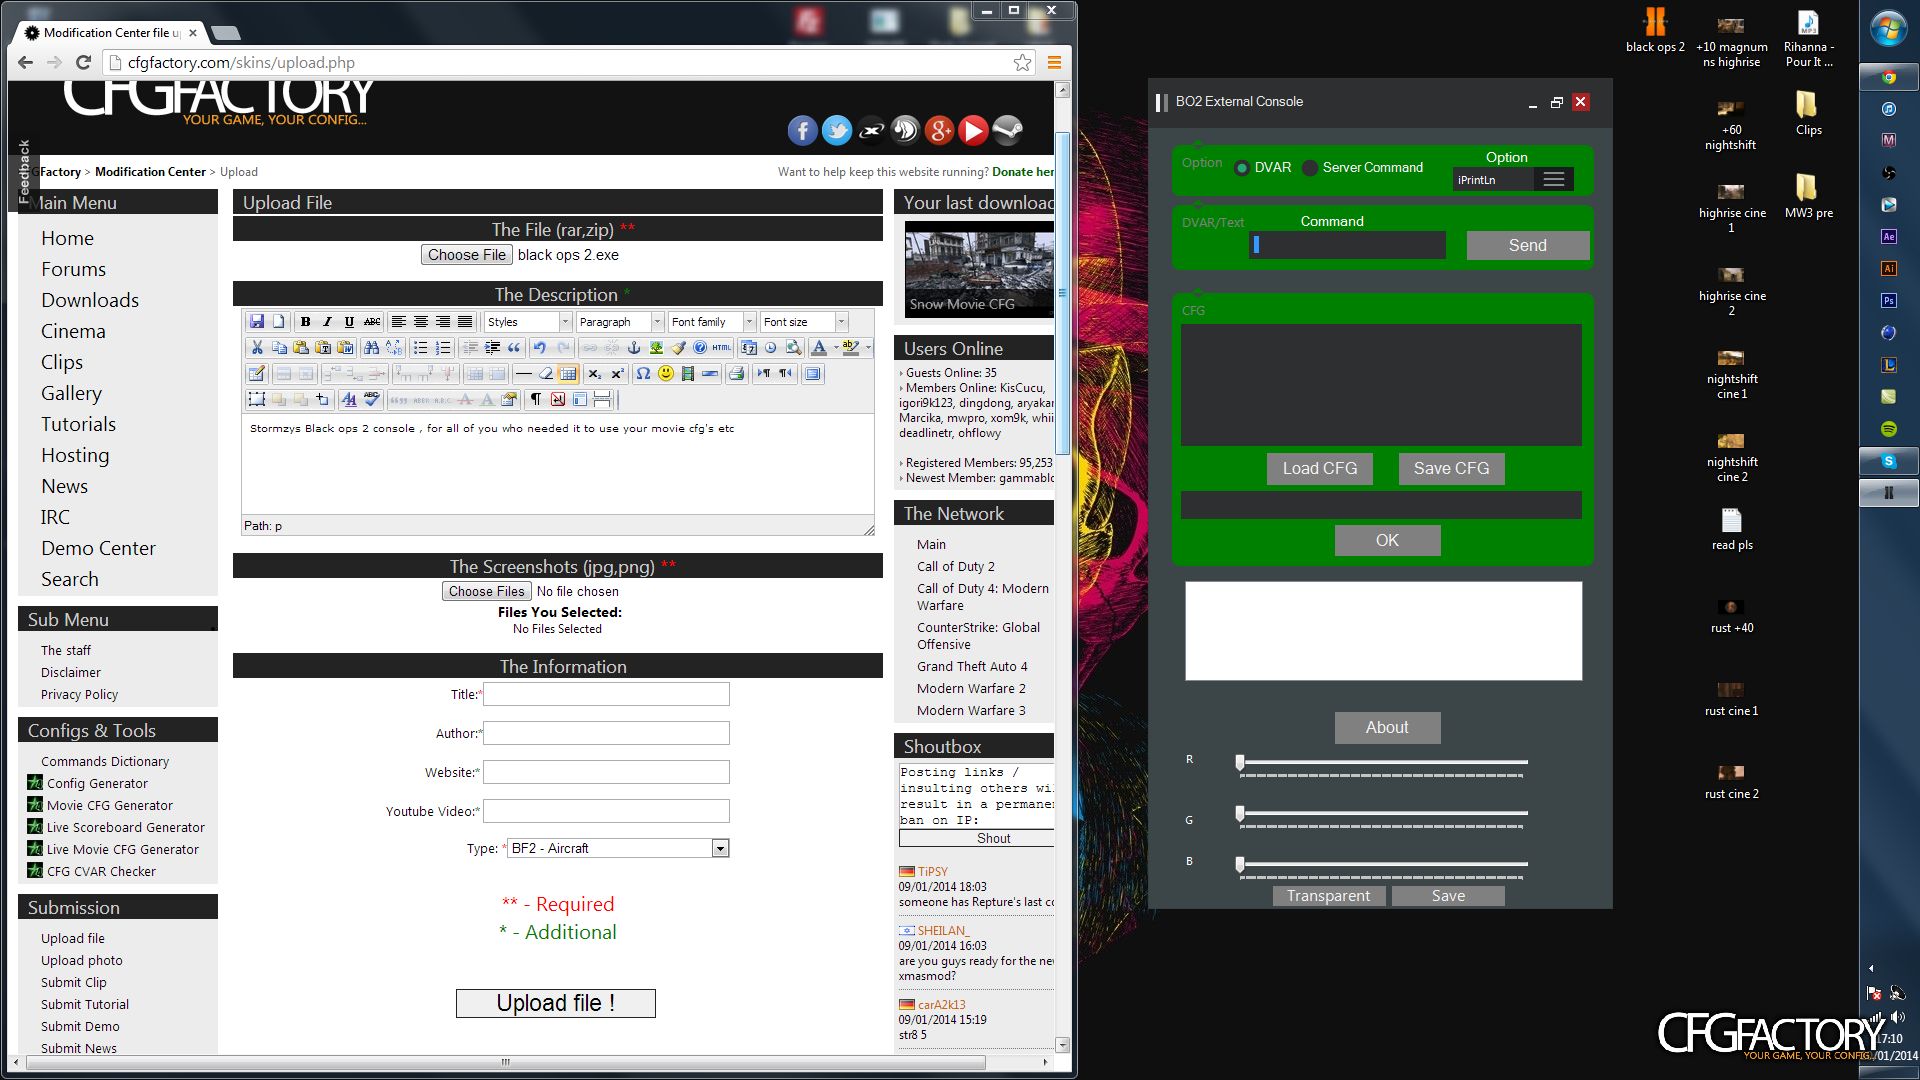Open the Paragraph format dropdown
The height and width of the screenshot is (1080, 1920).
620,322
